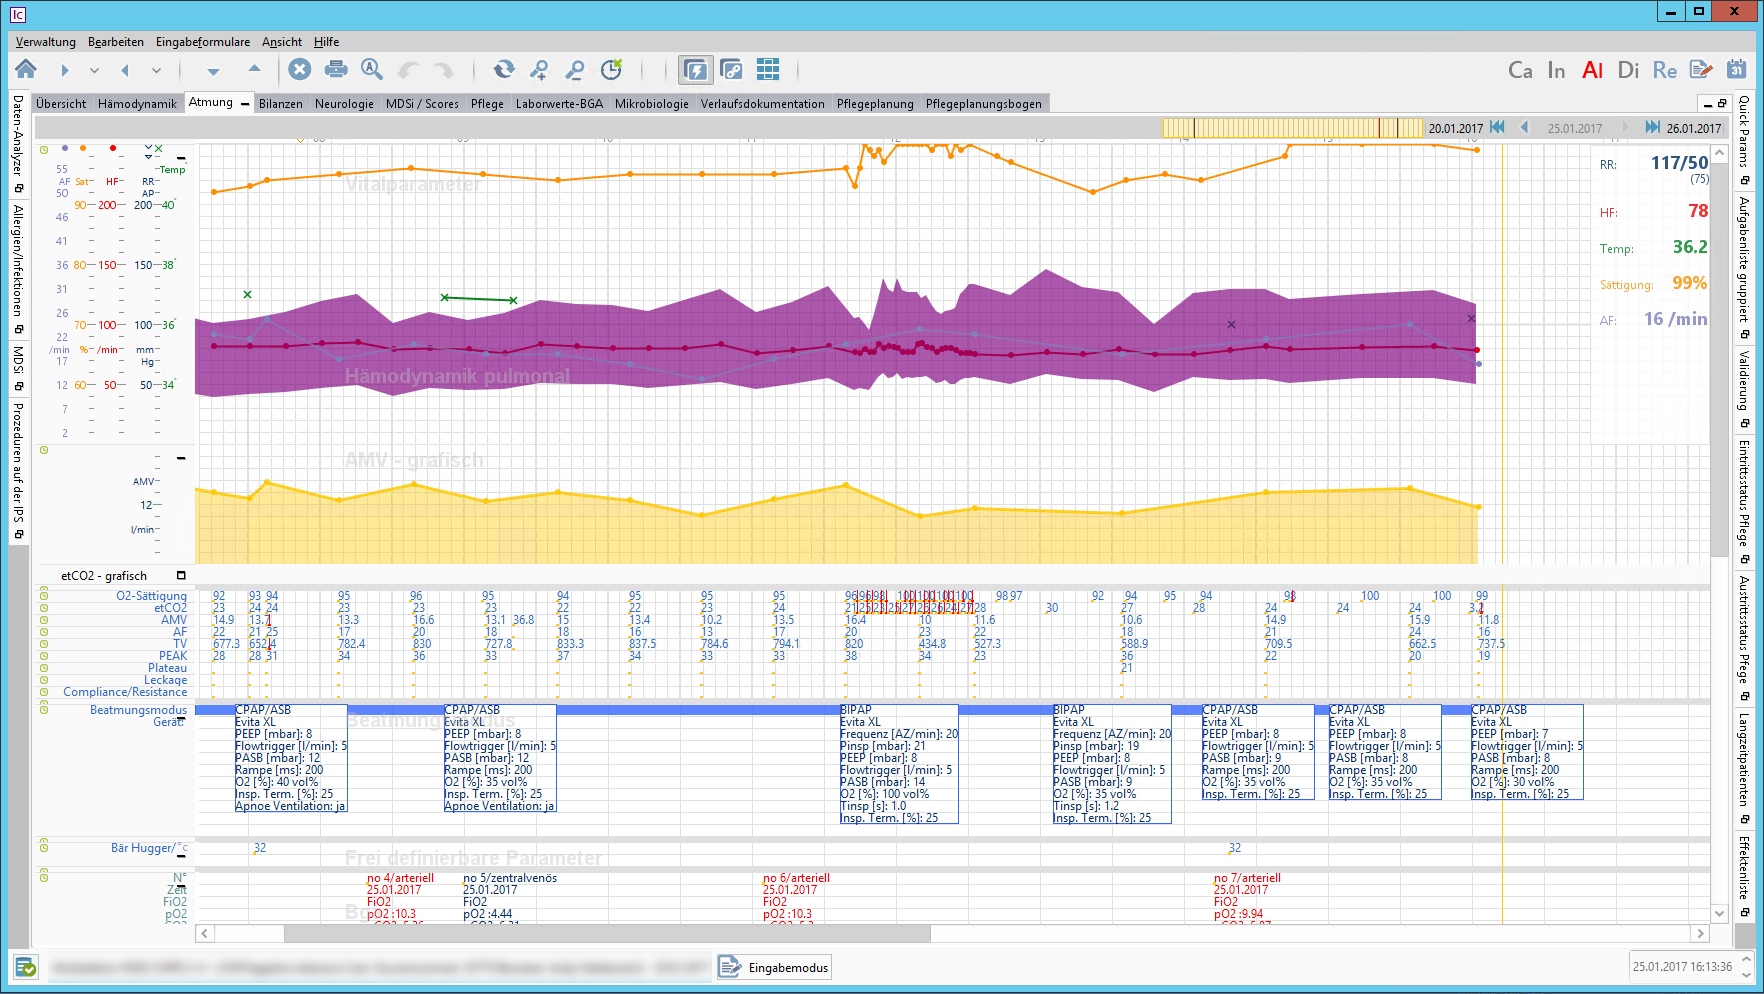Jump to first date 20.01.2017 arrow

(x=1497, y=127)
